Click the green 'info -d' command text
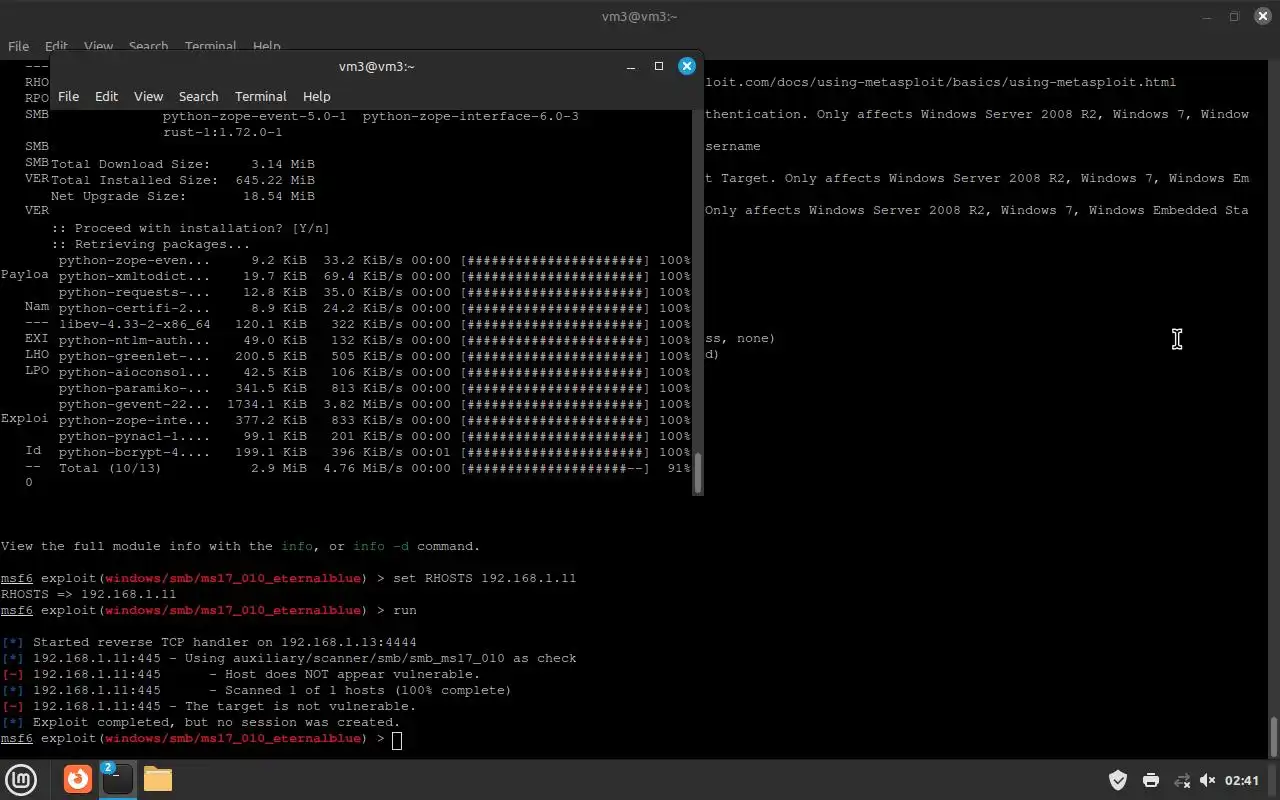 [x=380, y=546]
